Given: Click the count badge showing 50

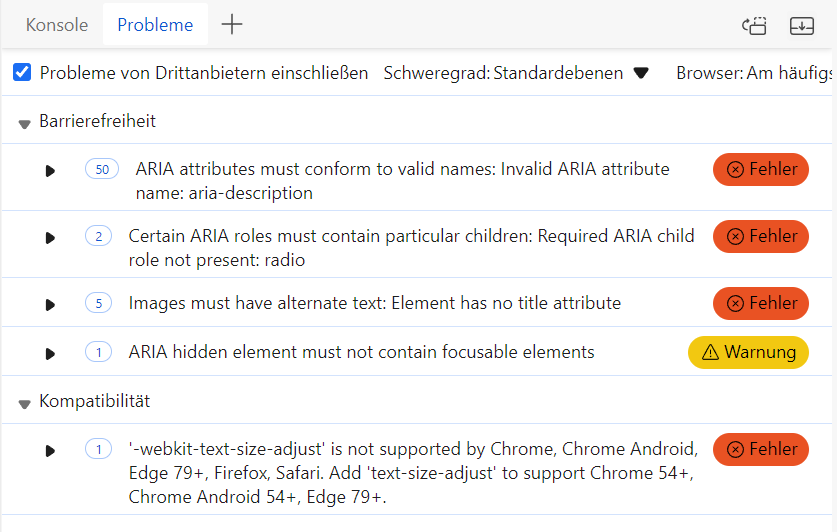Looking at the screenshot, I should (102, 169).
